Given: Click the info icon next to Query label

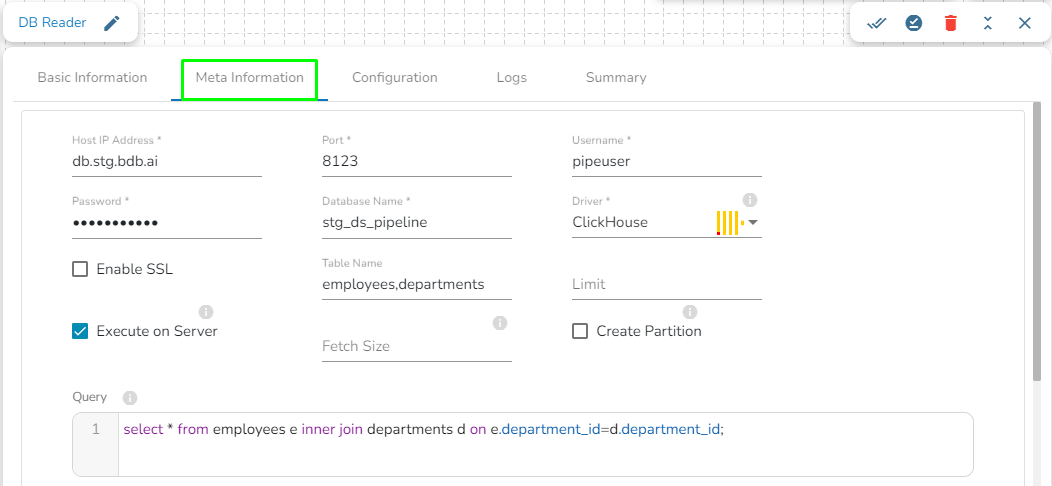Looking at the screenshot, I should tap(130, 397).
